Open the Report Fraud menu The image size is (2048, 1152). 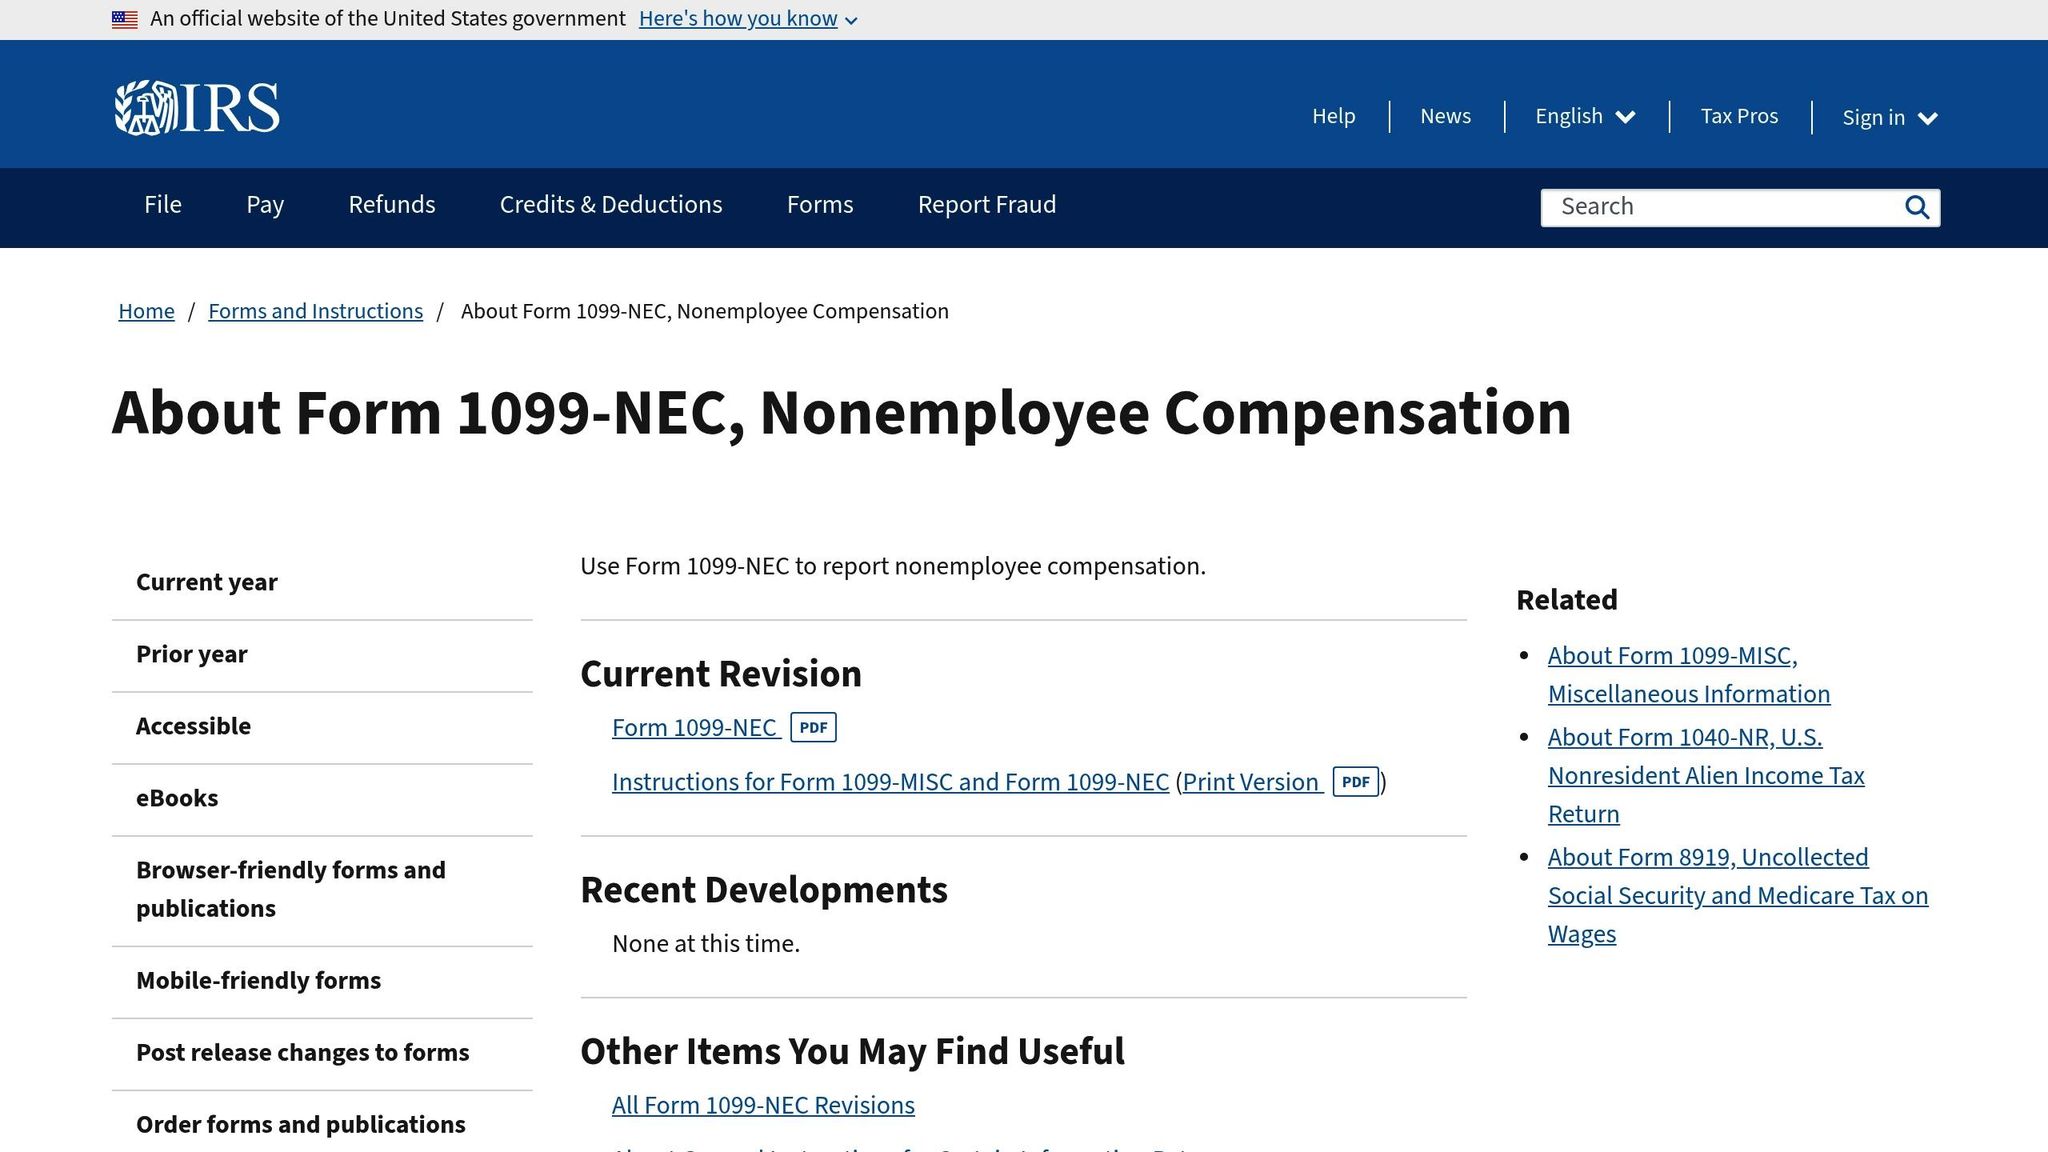click(x=987, y=205)
